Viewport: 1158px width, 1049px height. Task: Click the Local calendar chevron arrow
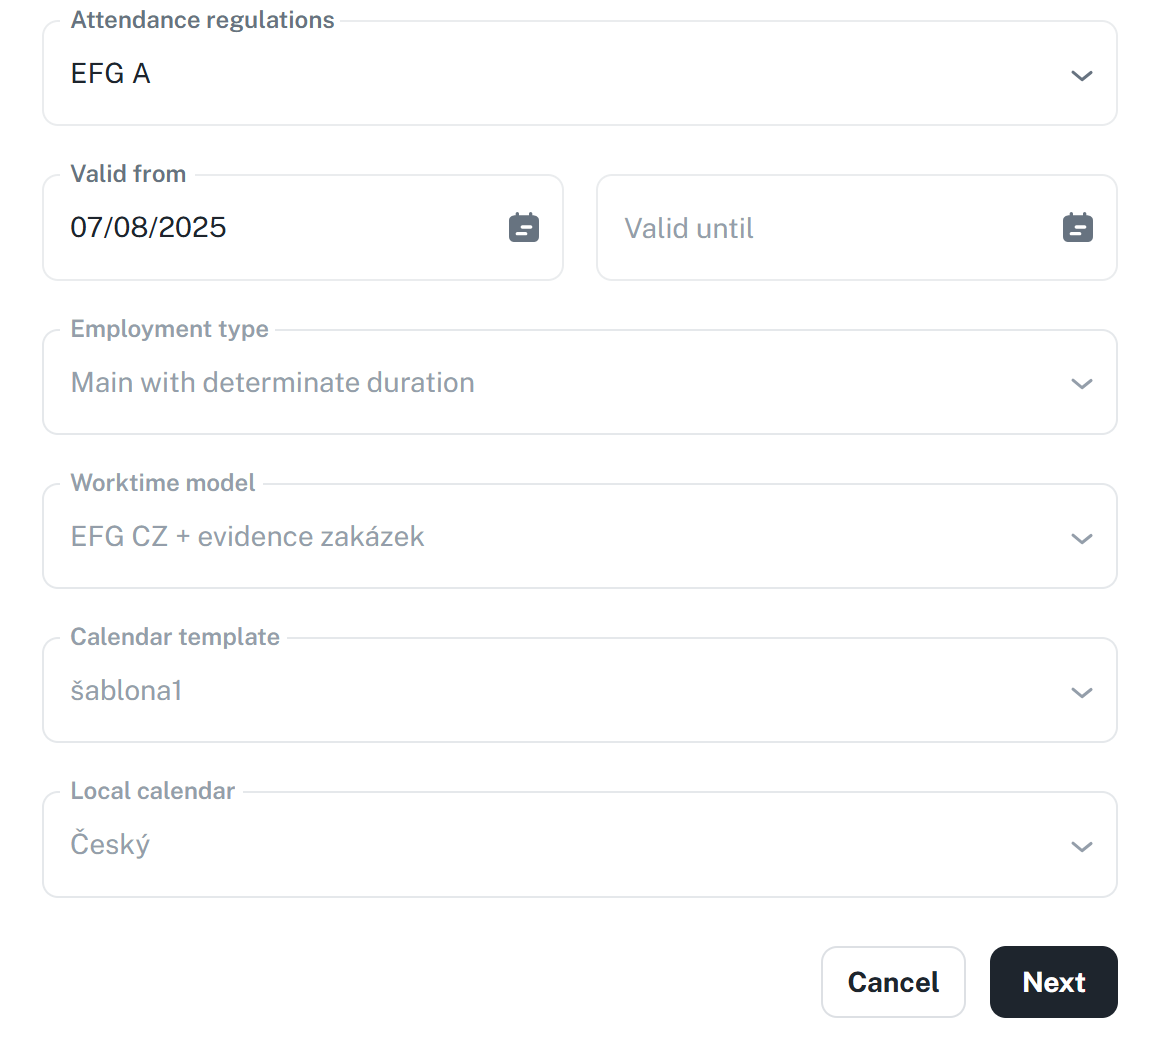1081,847
